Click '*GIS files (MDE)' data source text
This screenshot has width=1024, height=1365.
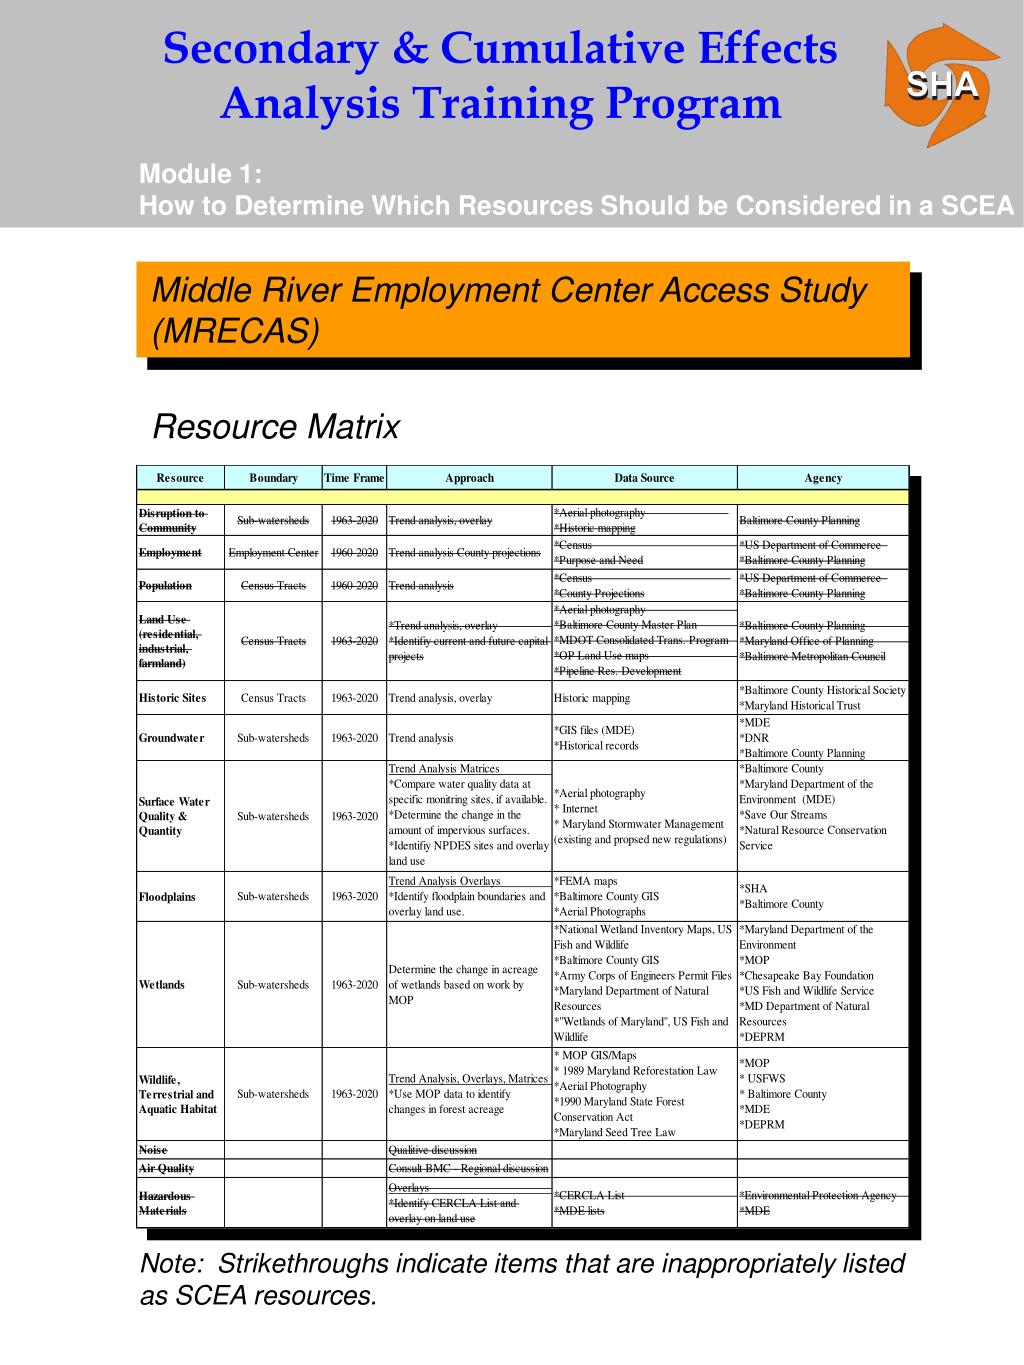click(x=594, y=730)
